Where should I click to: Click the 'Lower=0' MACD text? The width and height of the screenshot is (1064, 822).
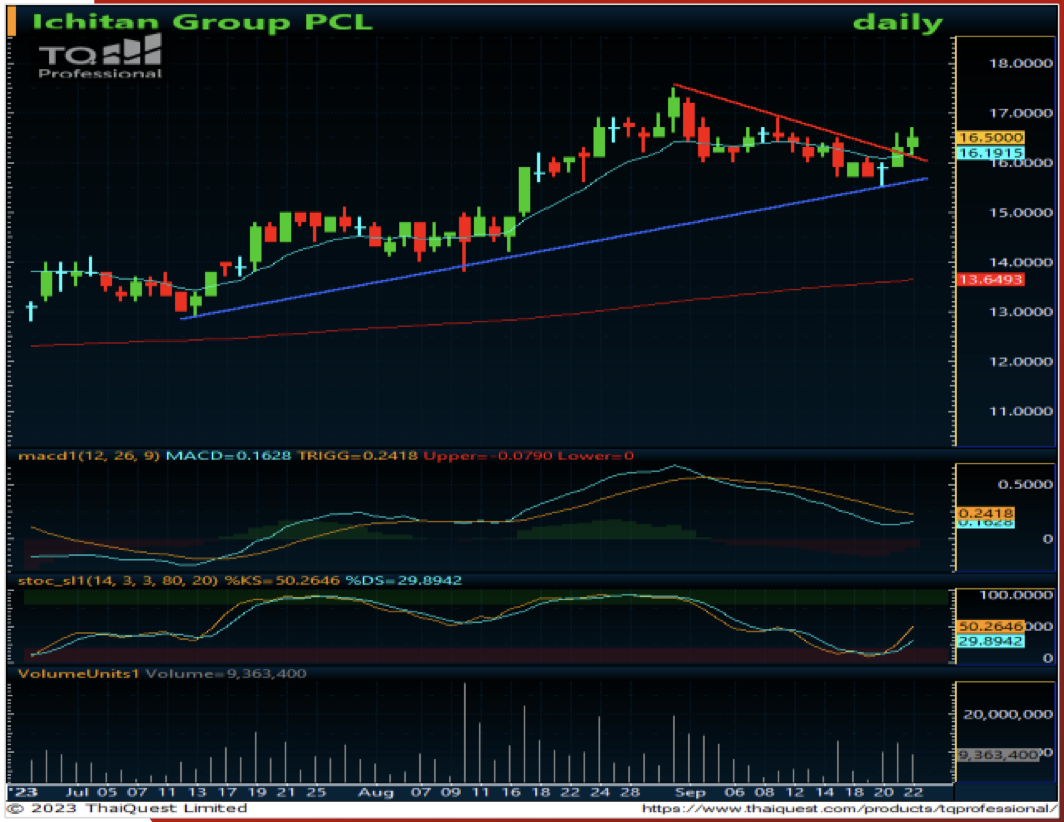596,455
